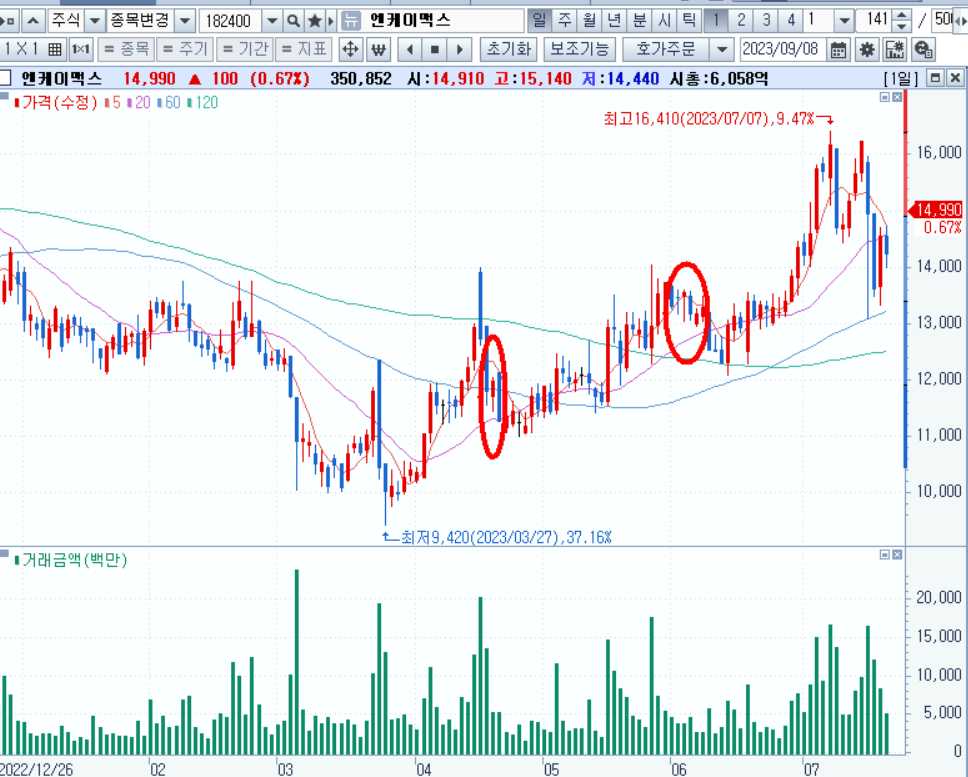Select 분 minute period
968x777 pixels.
pyautogui.click(x=639, y=20)
